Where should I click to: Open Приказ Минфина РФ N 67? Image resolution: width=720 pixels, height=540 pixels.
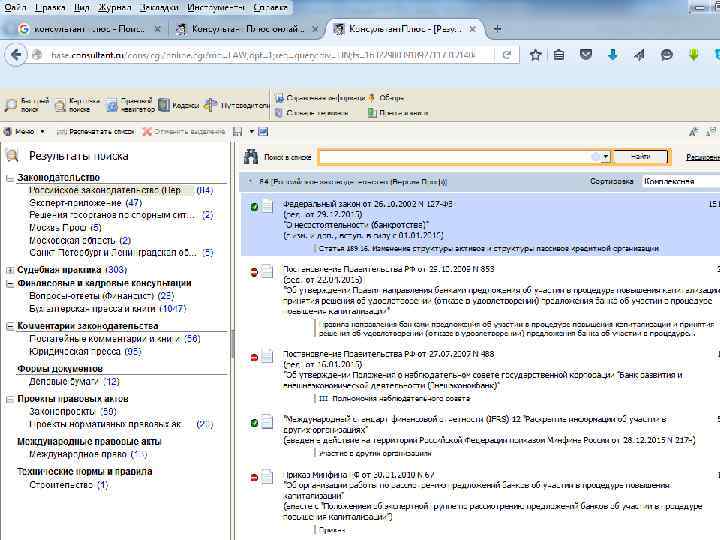(x=359, y=475)
